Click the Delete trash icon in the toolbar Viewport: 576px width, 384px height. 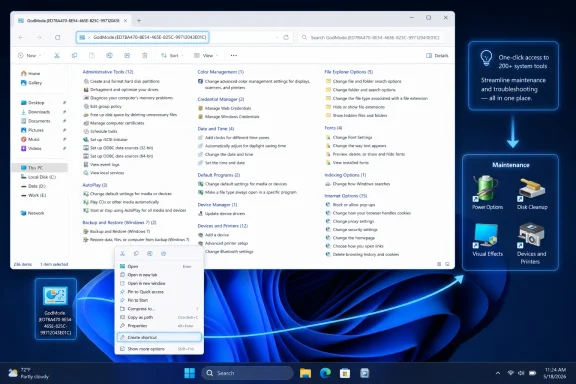point(145,55)
